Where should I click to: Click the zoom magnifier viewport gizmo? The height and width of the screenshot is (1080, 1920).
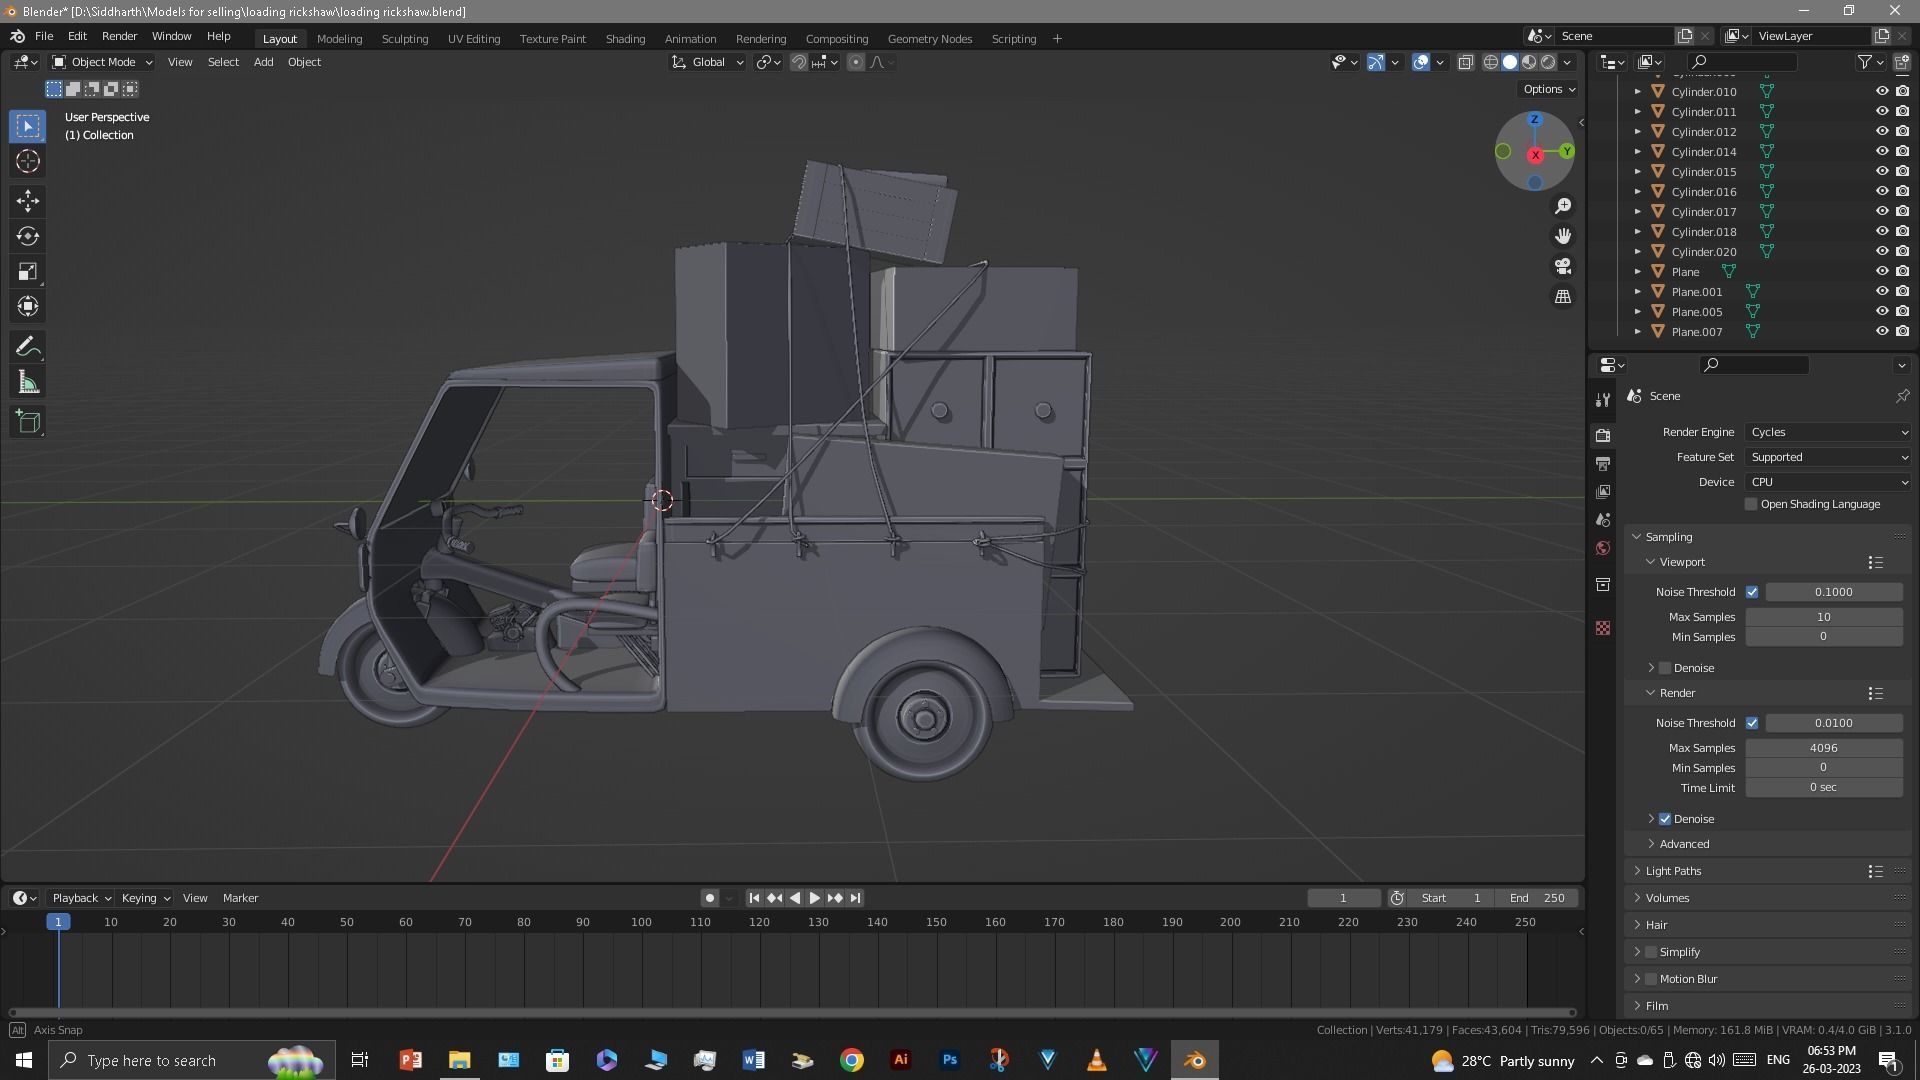coord(1562,206)
